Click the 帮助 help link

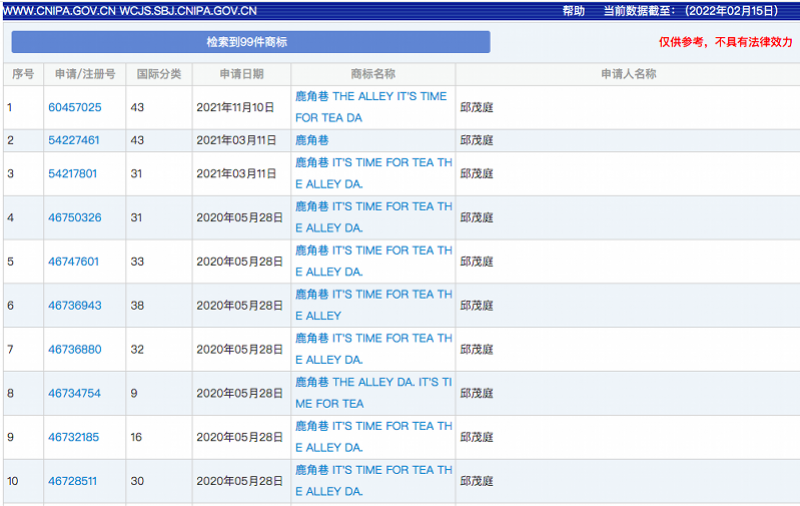pos(573,11)
